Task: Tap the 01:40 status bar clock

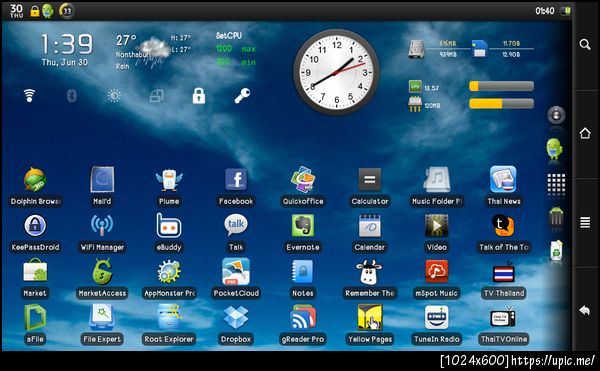Action: pyautogui.click(x=545, y=11)
